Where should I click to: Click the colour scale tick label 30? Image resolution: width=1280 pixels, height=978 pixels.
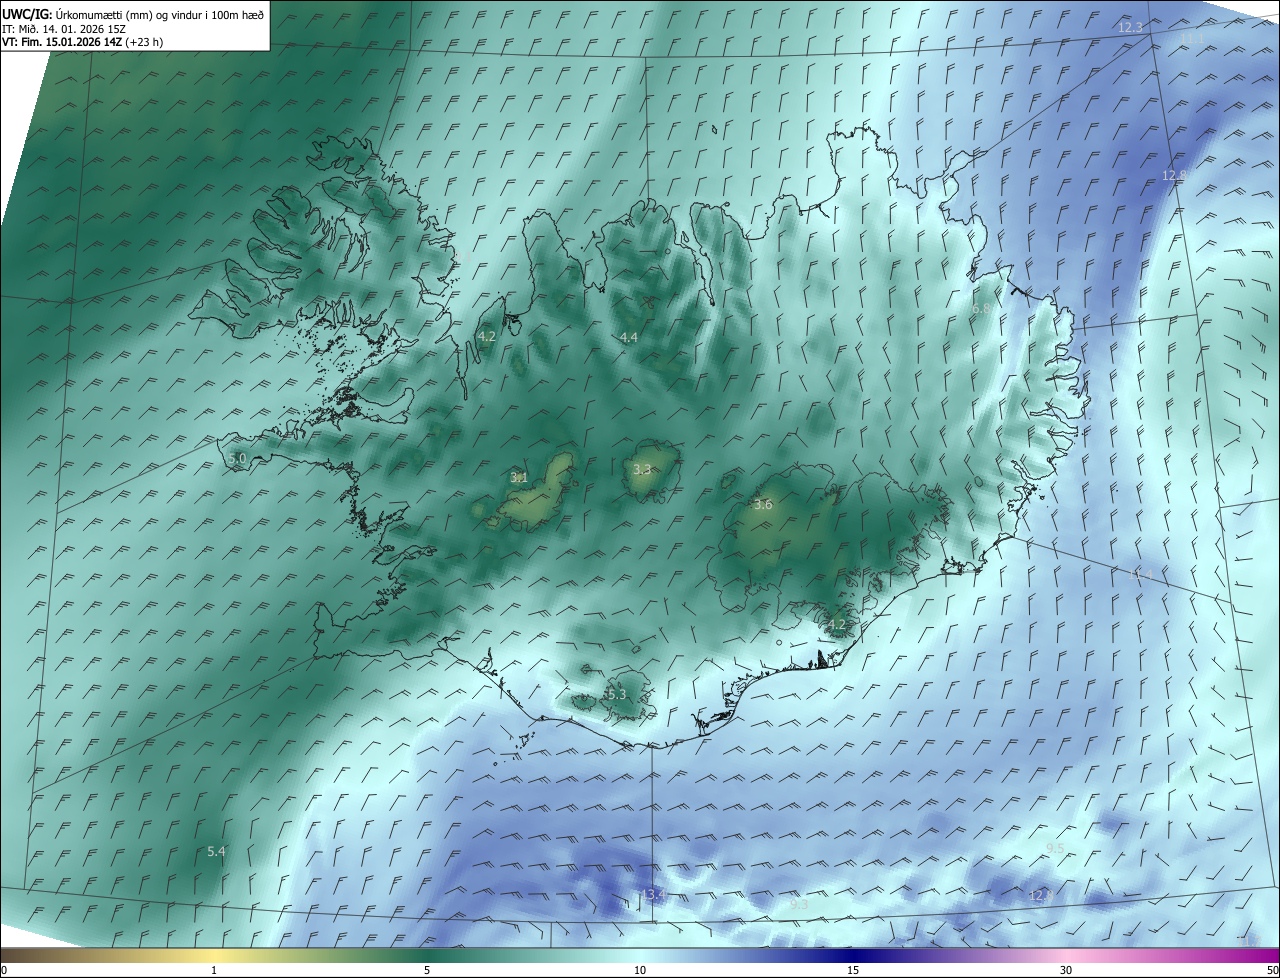(1066, 970)
